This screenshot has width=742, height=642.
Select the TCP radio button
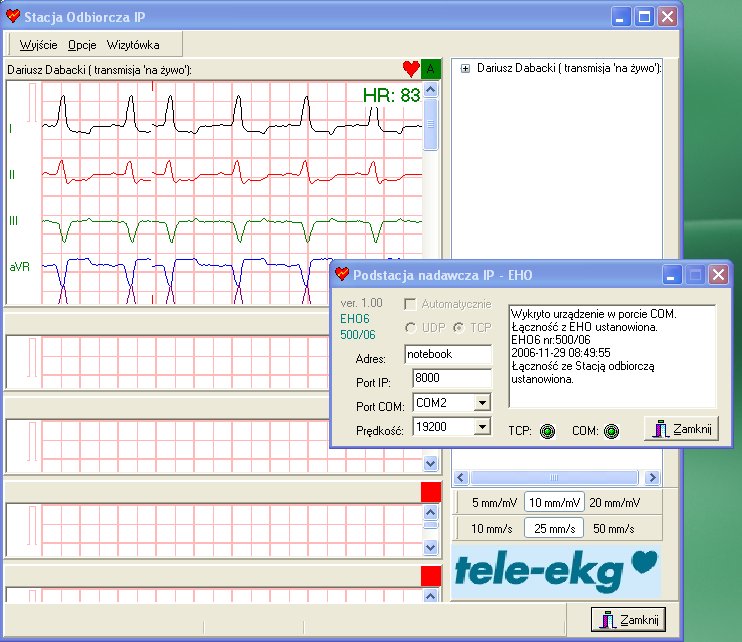[459, 327]
